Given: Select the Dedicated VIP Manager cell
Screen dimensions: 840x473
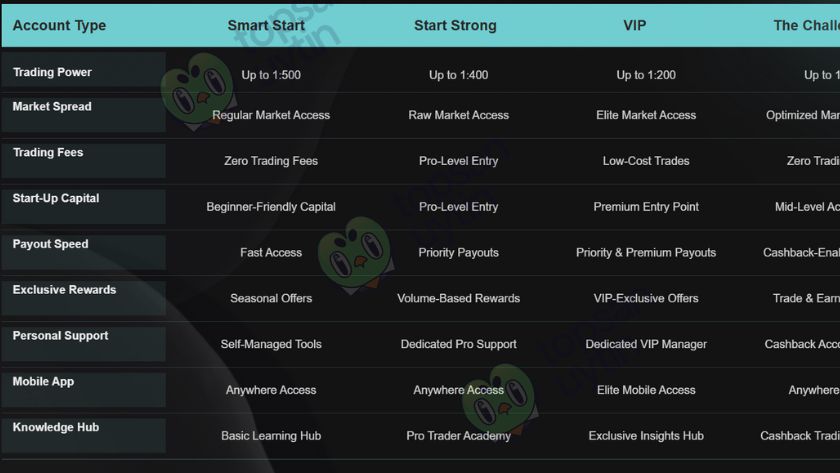Looking at the screenshot, I should (x=646, y=344).
